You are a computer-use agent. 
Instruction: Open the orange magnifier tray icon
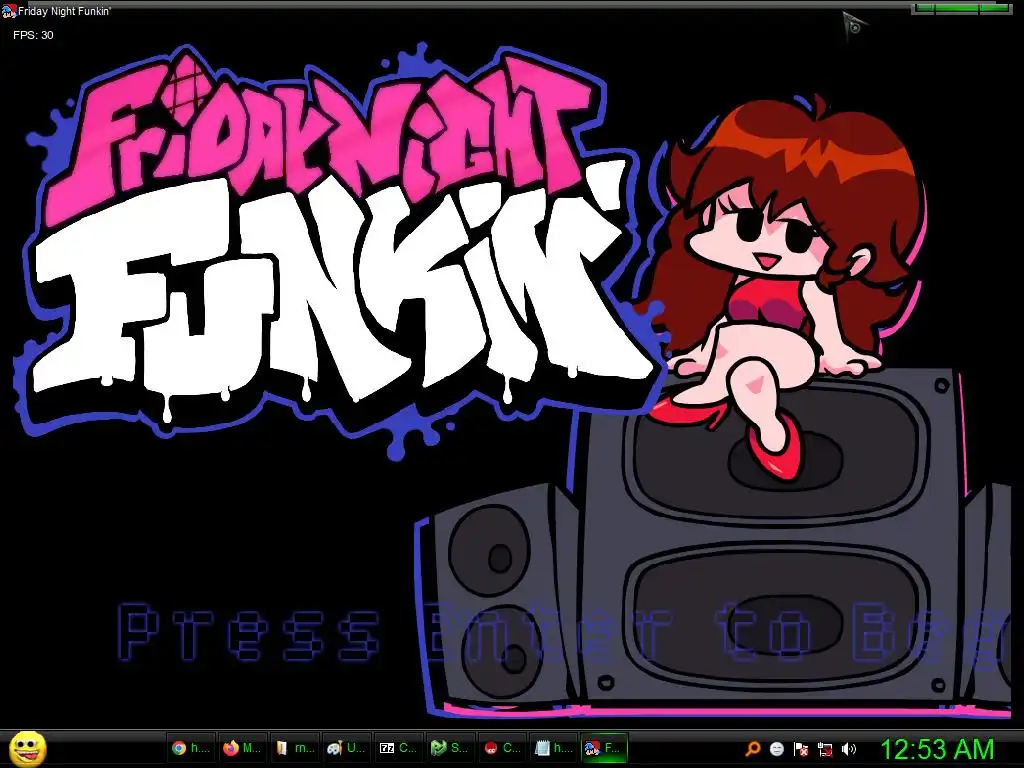[x=753, y=748]
